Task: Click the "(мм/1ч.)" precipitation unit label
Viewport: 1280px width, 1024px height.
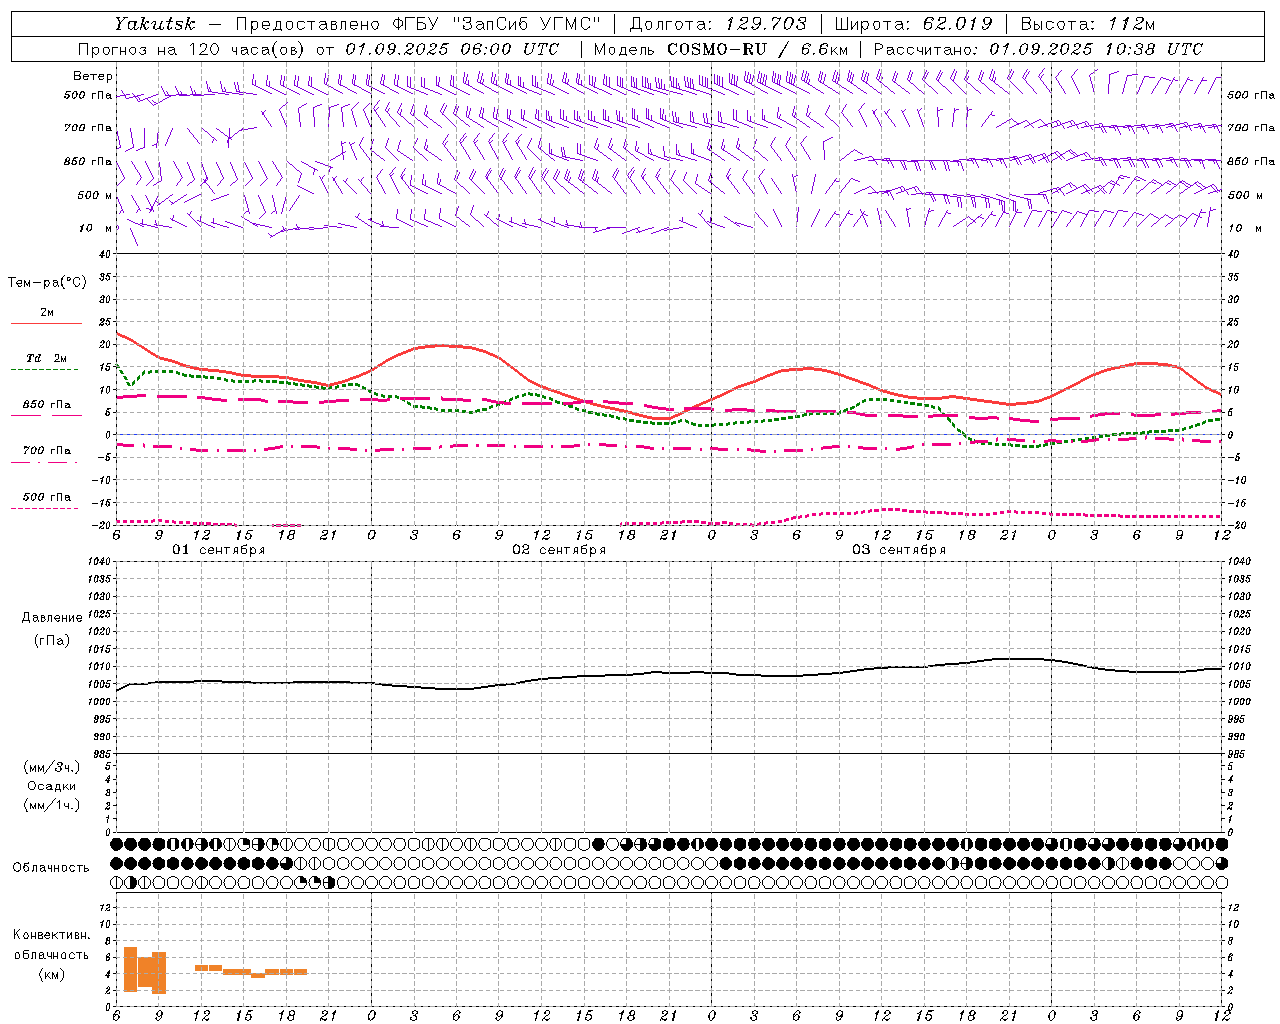Action: 52,805
